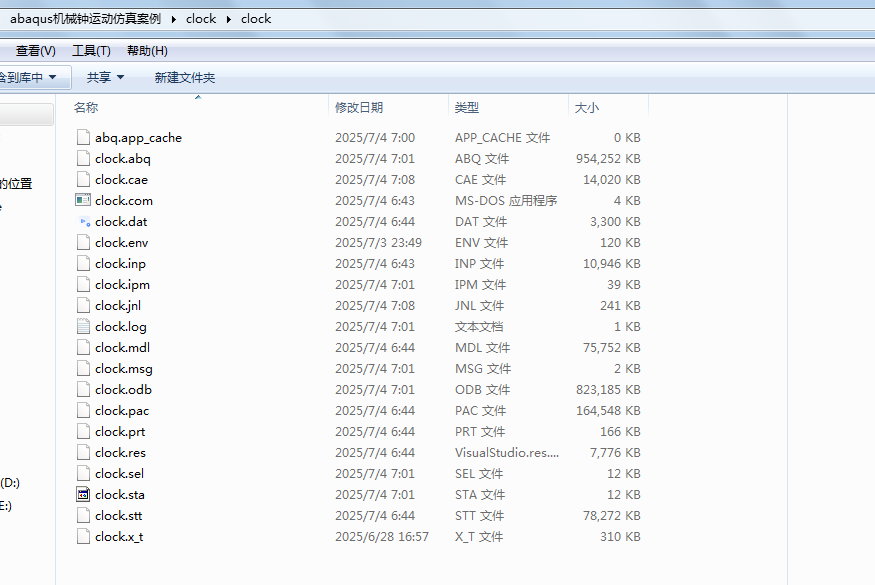
Task: Click the clock.env file icon
Action: (x=83, y=242)
